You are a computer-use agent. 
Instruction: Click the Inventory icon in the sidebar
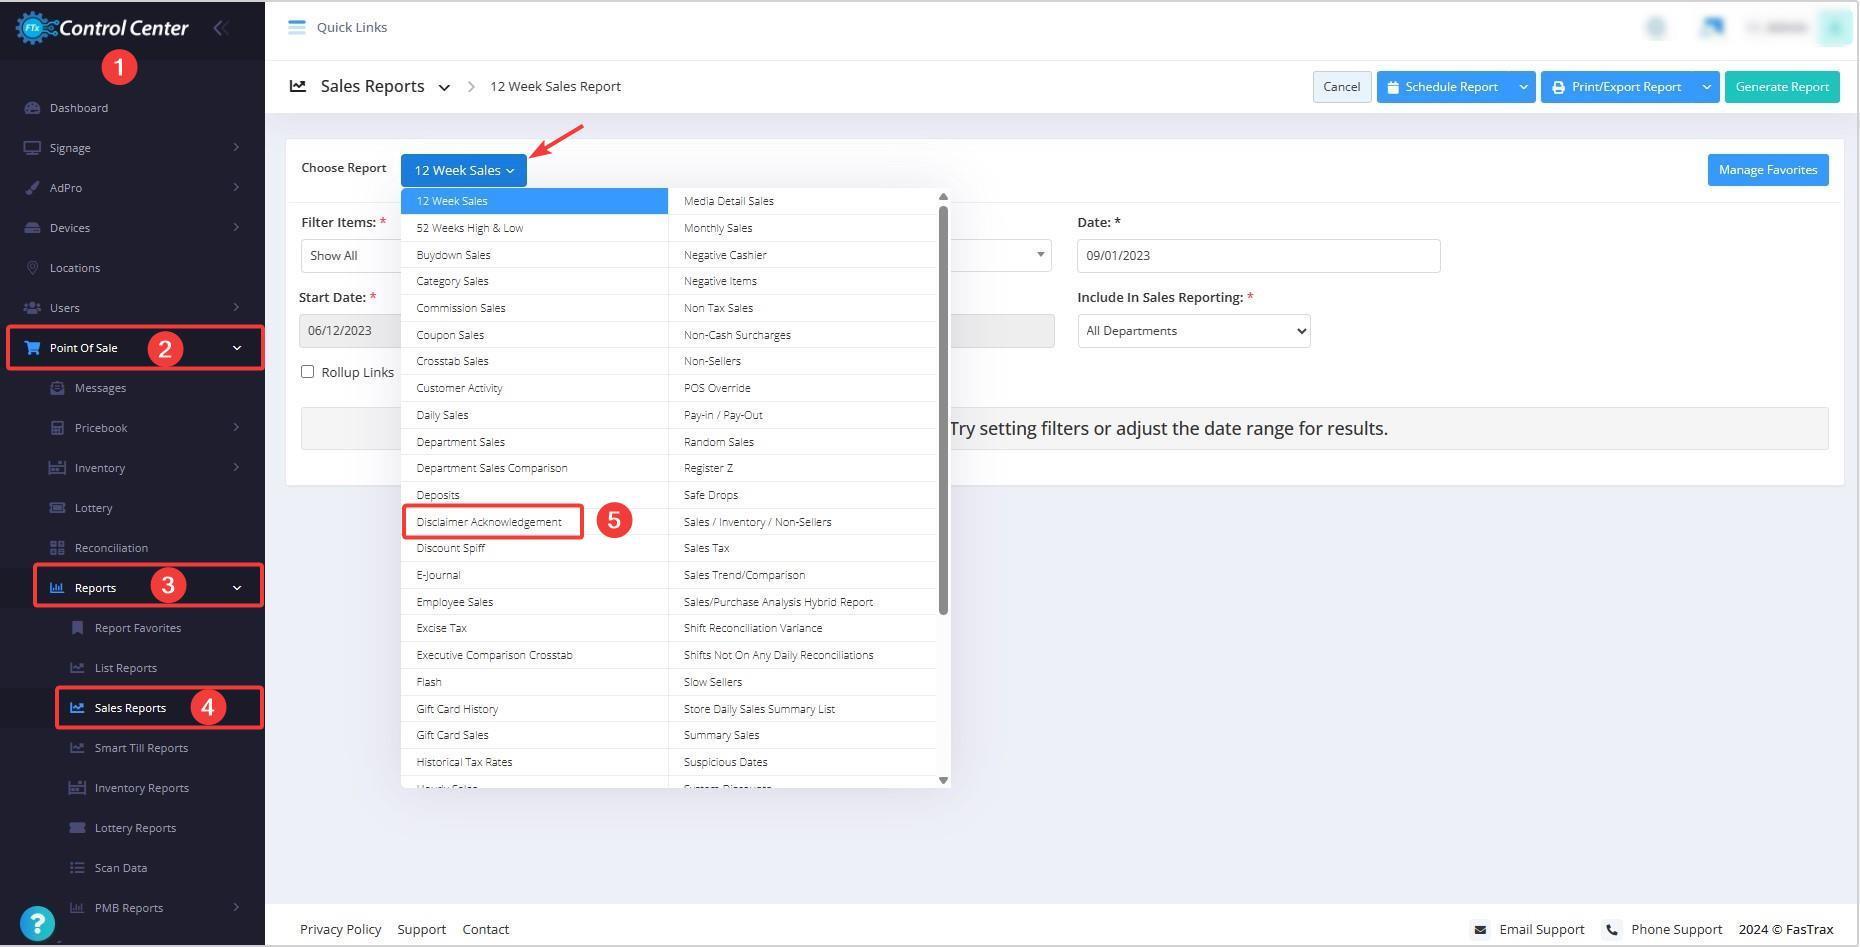[57, 468]
